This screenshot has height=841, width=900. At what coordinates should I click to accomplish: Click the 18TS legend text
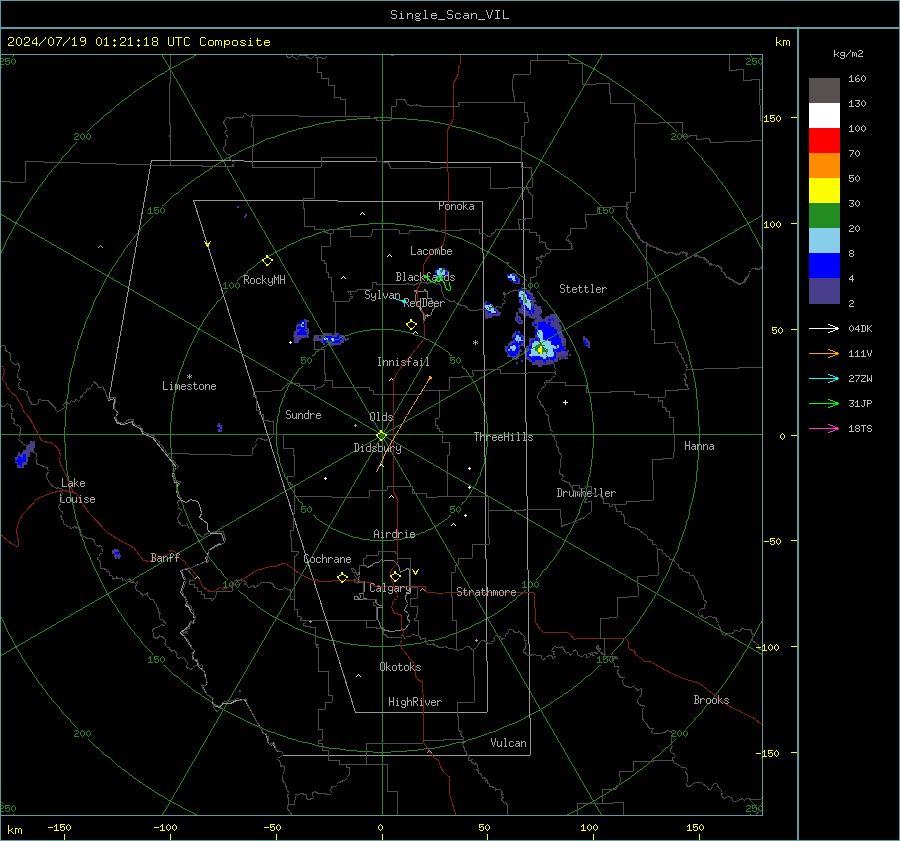point(860,429)
